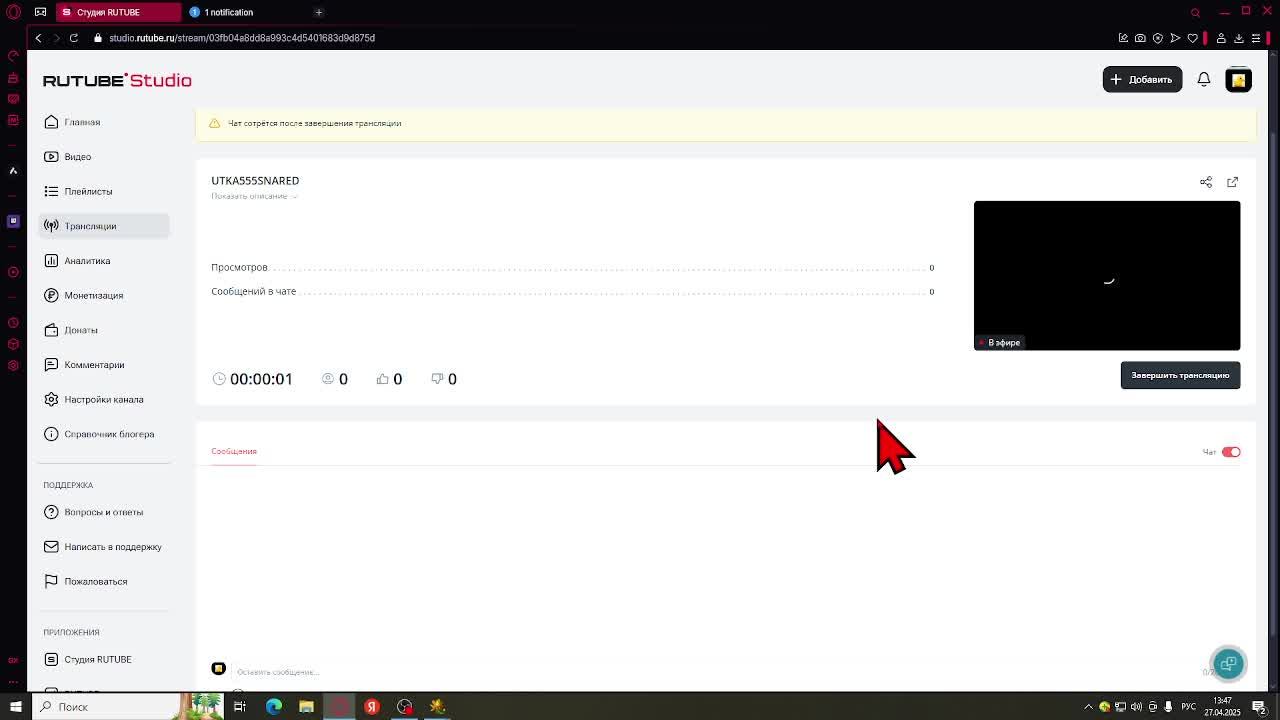1280x720 pixels.
Task: Expand Показать описание
Action: pos(254,196)
